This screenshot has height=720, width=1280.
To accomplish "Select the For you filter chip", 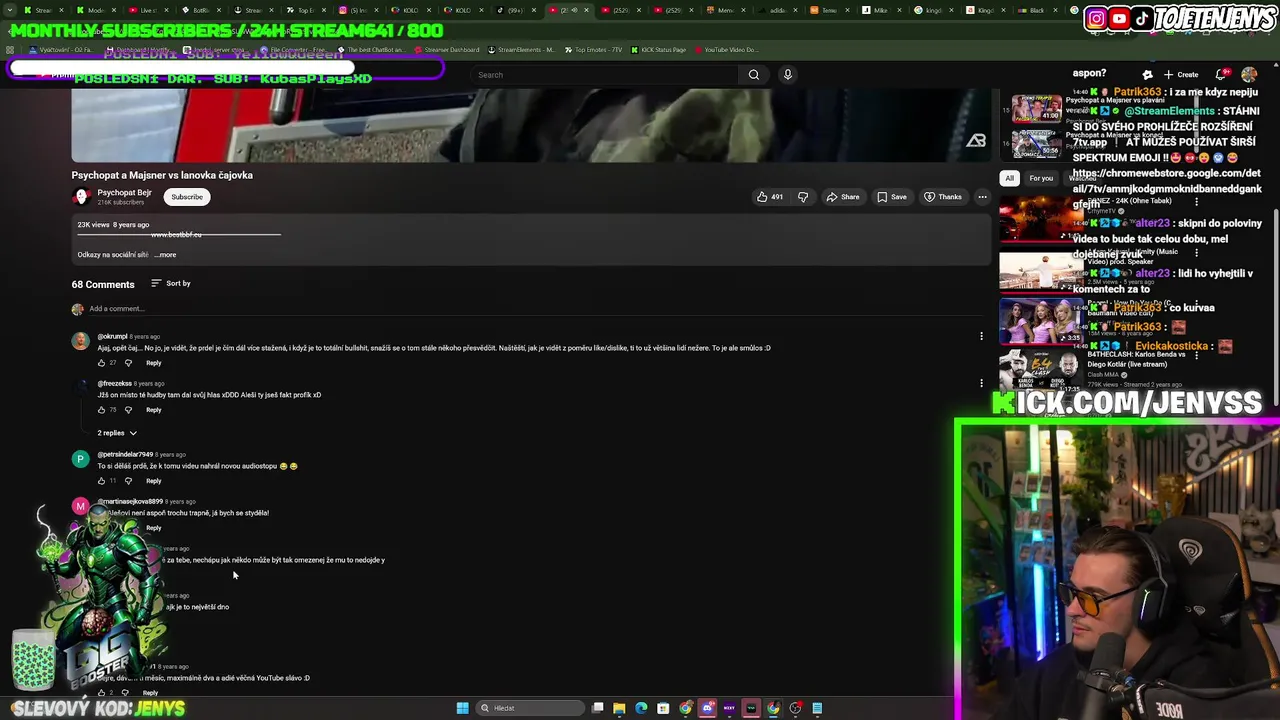I will (x=1041, y=179).
